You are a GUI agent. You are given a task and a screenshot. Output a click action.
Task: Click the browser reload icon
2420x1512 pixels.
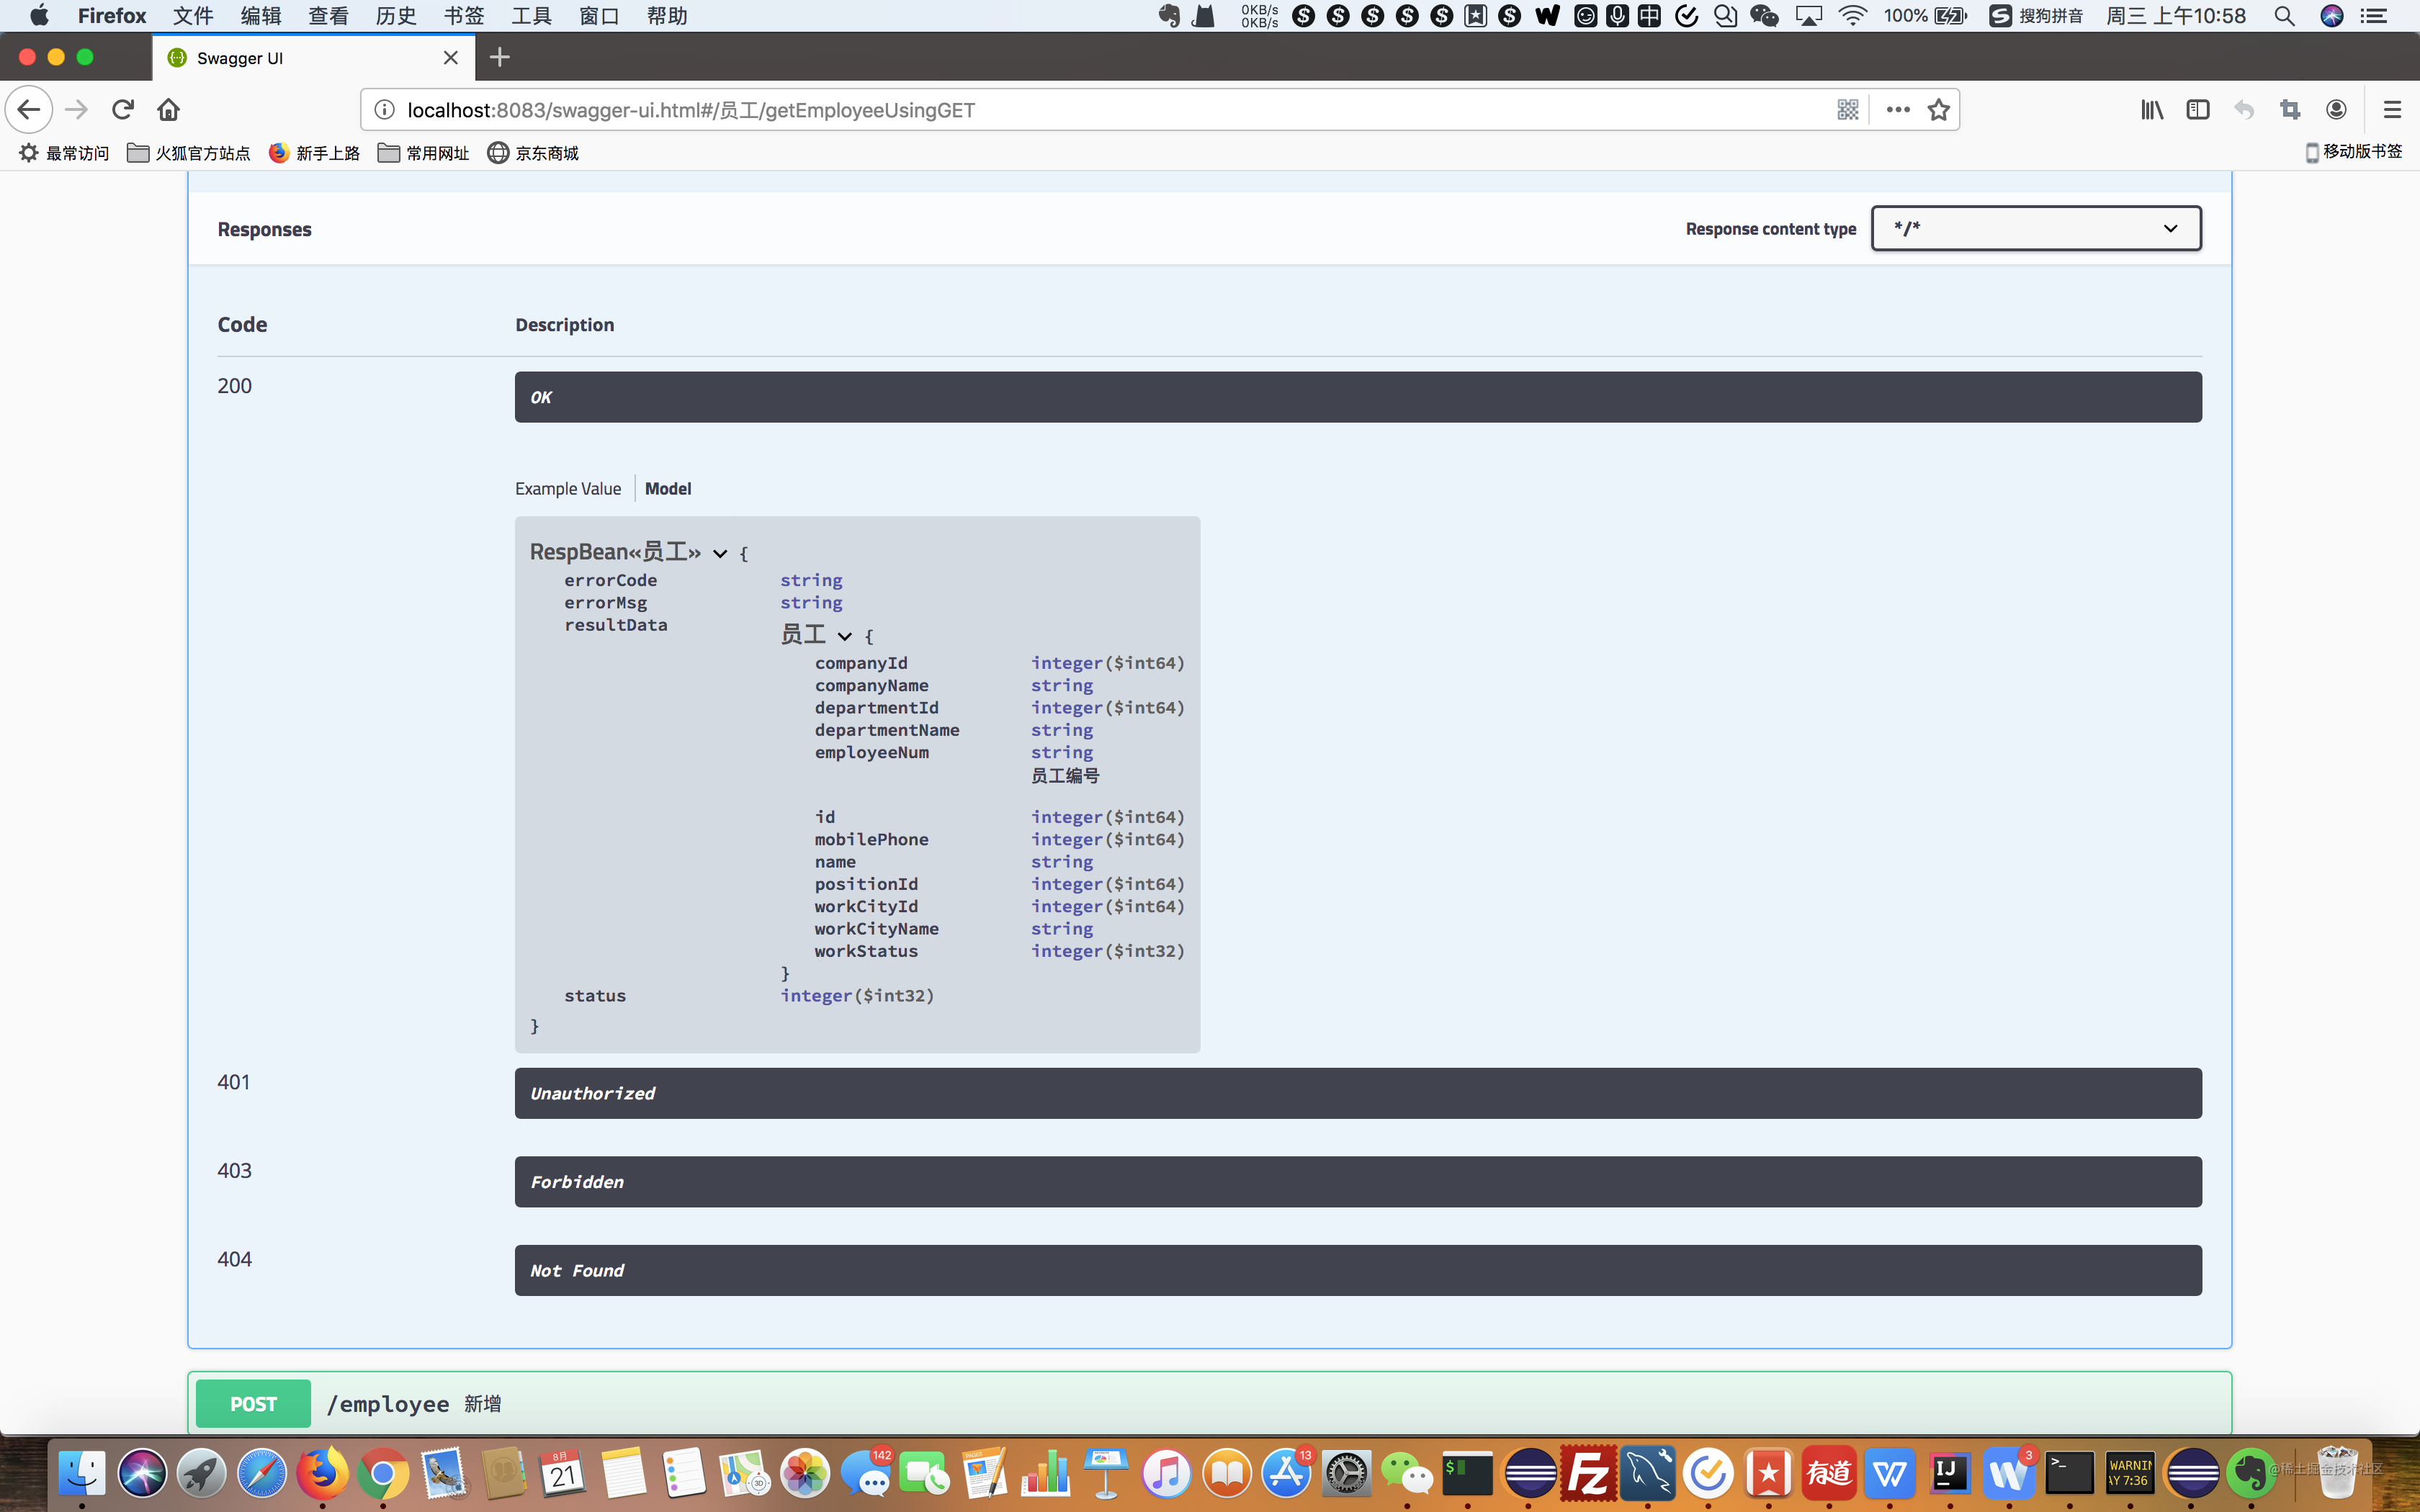tap(123, 110)
